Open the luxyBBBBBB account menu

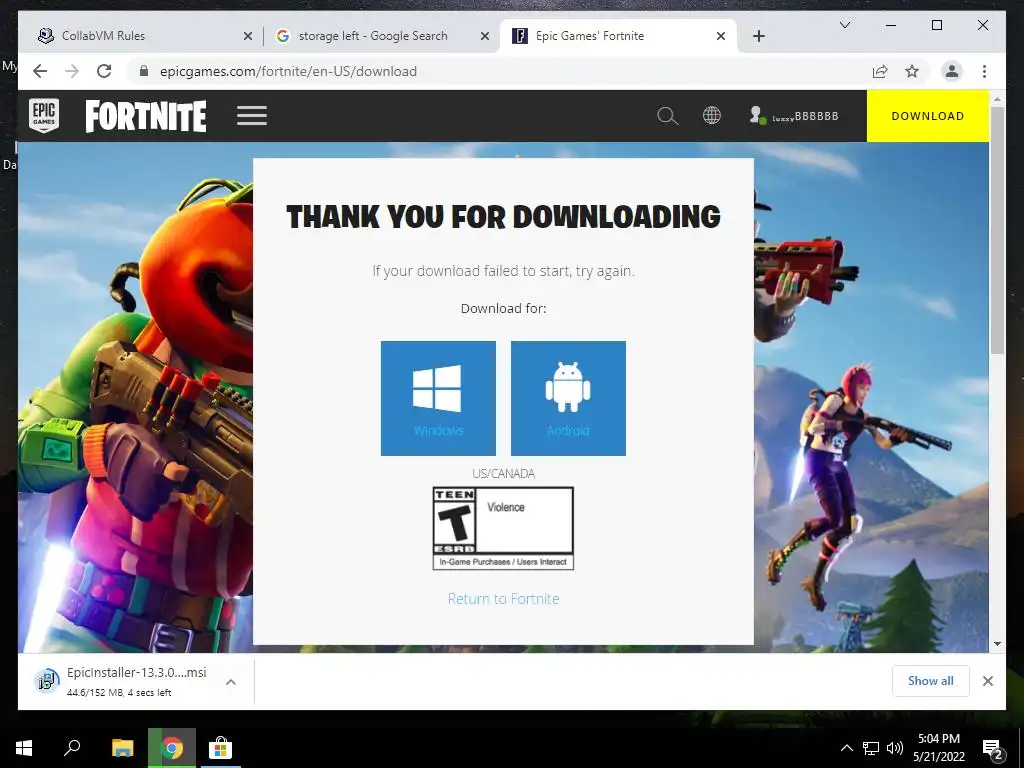click(793, 116)
